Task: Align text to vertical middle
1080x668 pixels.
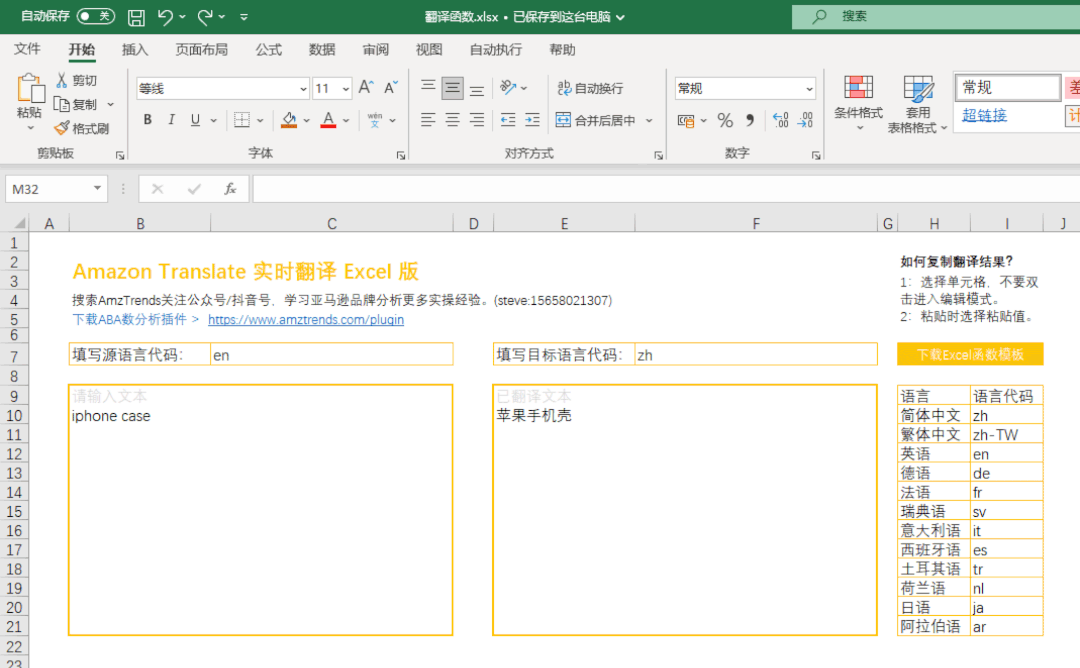Action: point(453,87)
